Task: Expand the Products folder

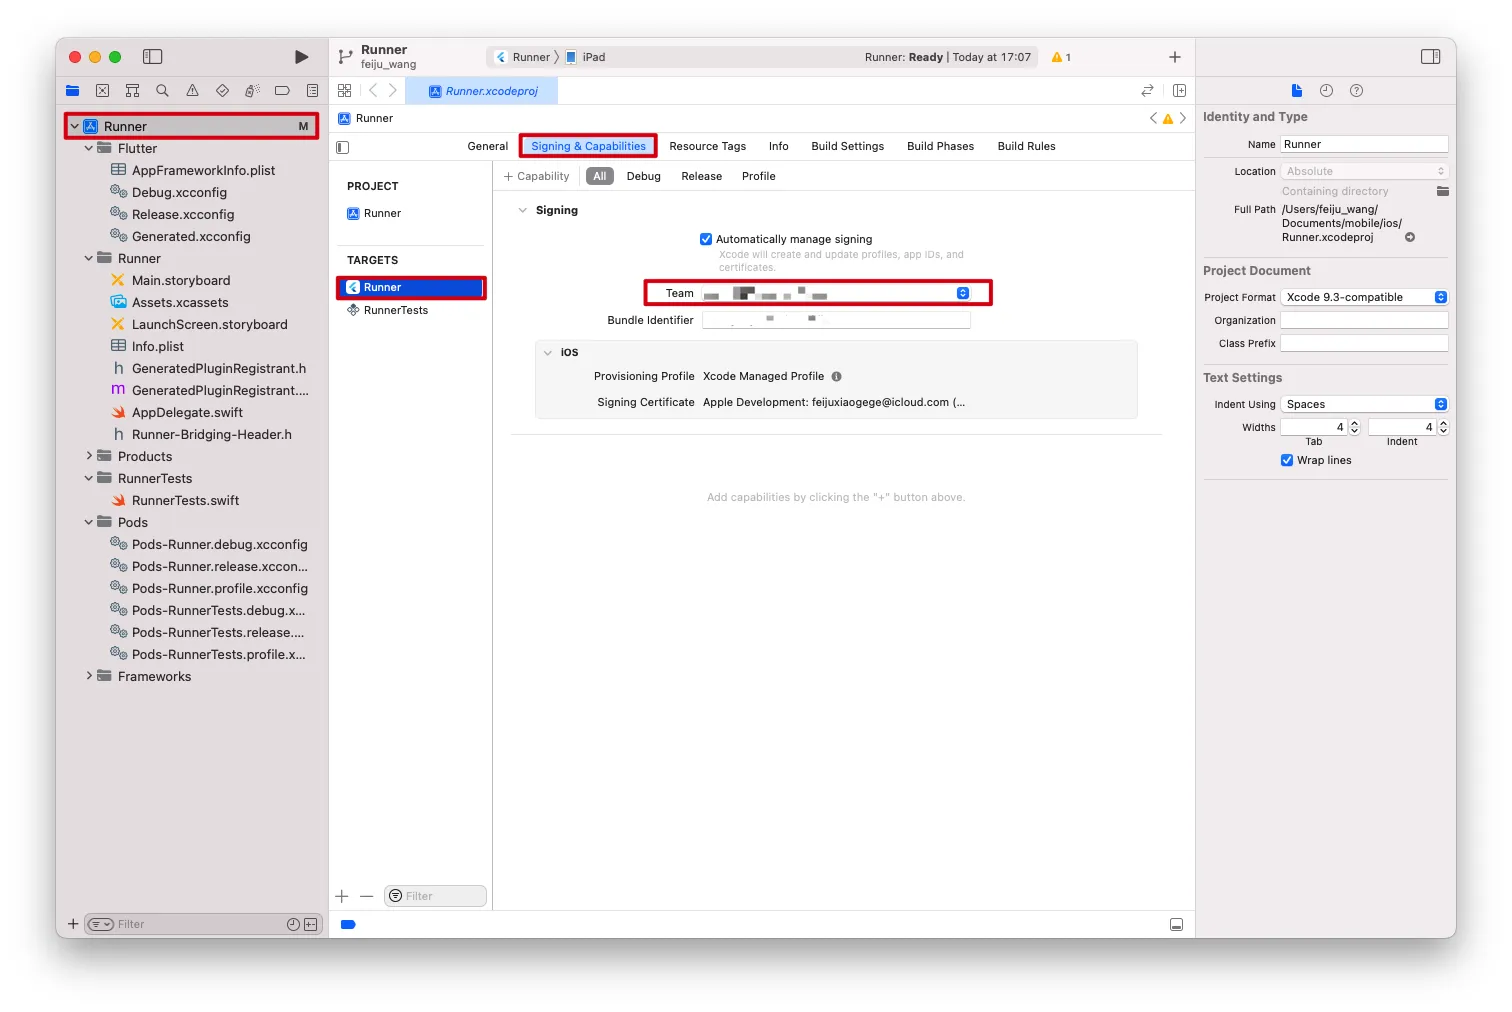Action: pyautogui.click(x=89, y=457)
